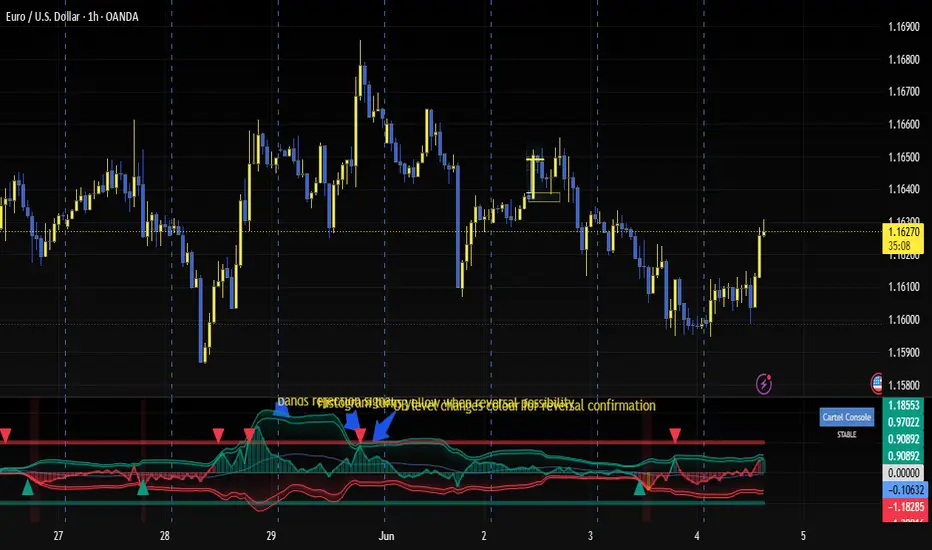Click the red down-triangle signal nearest the 4 date
Screen dimensions: 932x550
tap(675, 435)
